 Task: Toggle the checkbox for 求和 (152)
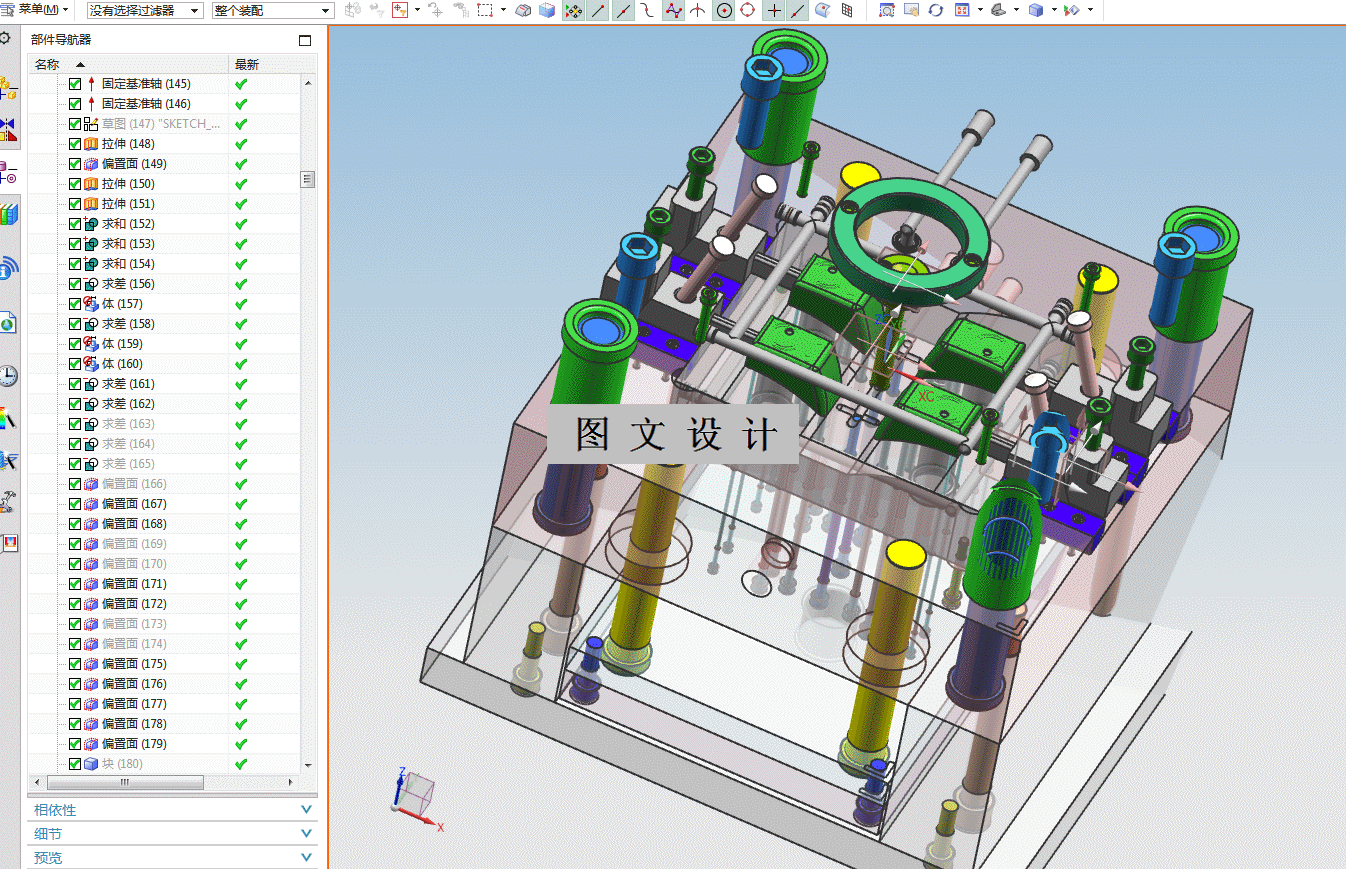point(75,224)
